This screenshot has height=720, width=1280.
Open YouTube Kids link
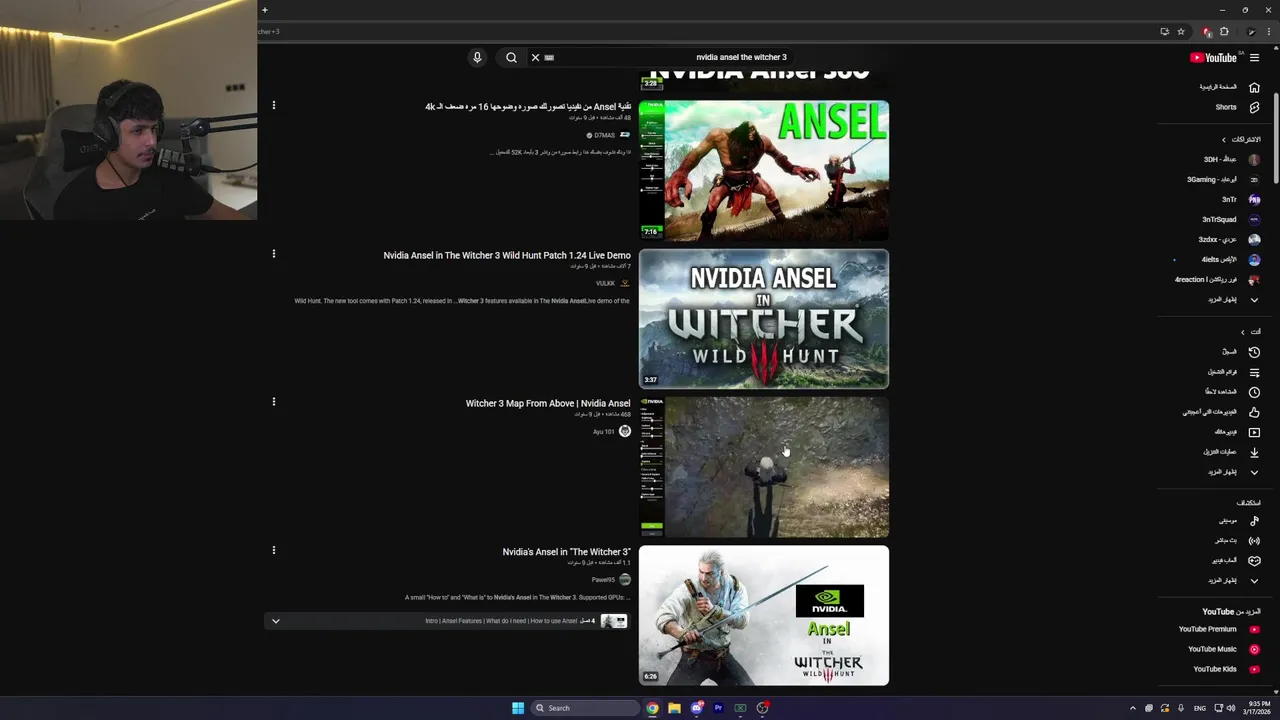(x=1226, y=669)
